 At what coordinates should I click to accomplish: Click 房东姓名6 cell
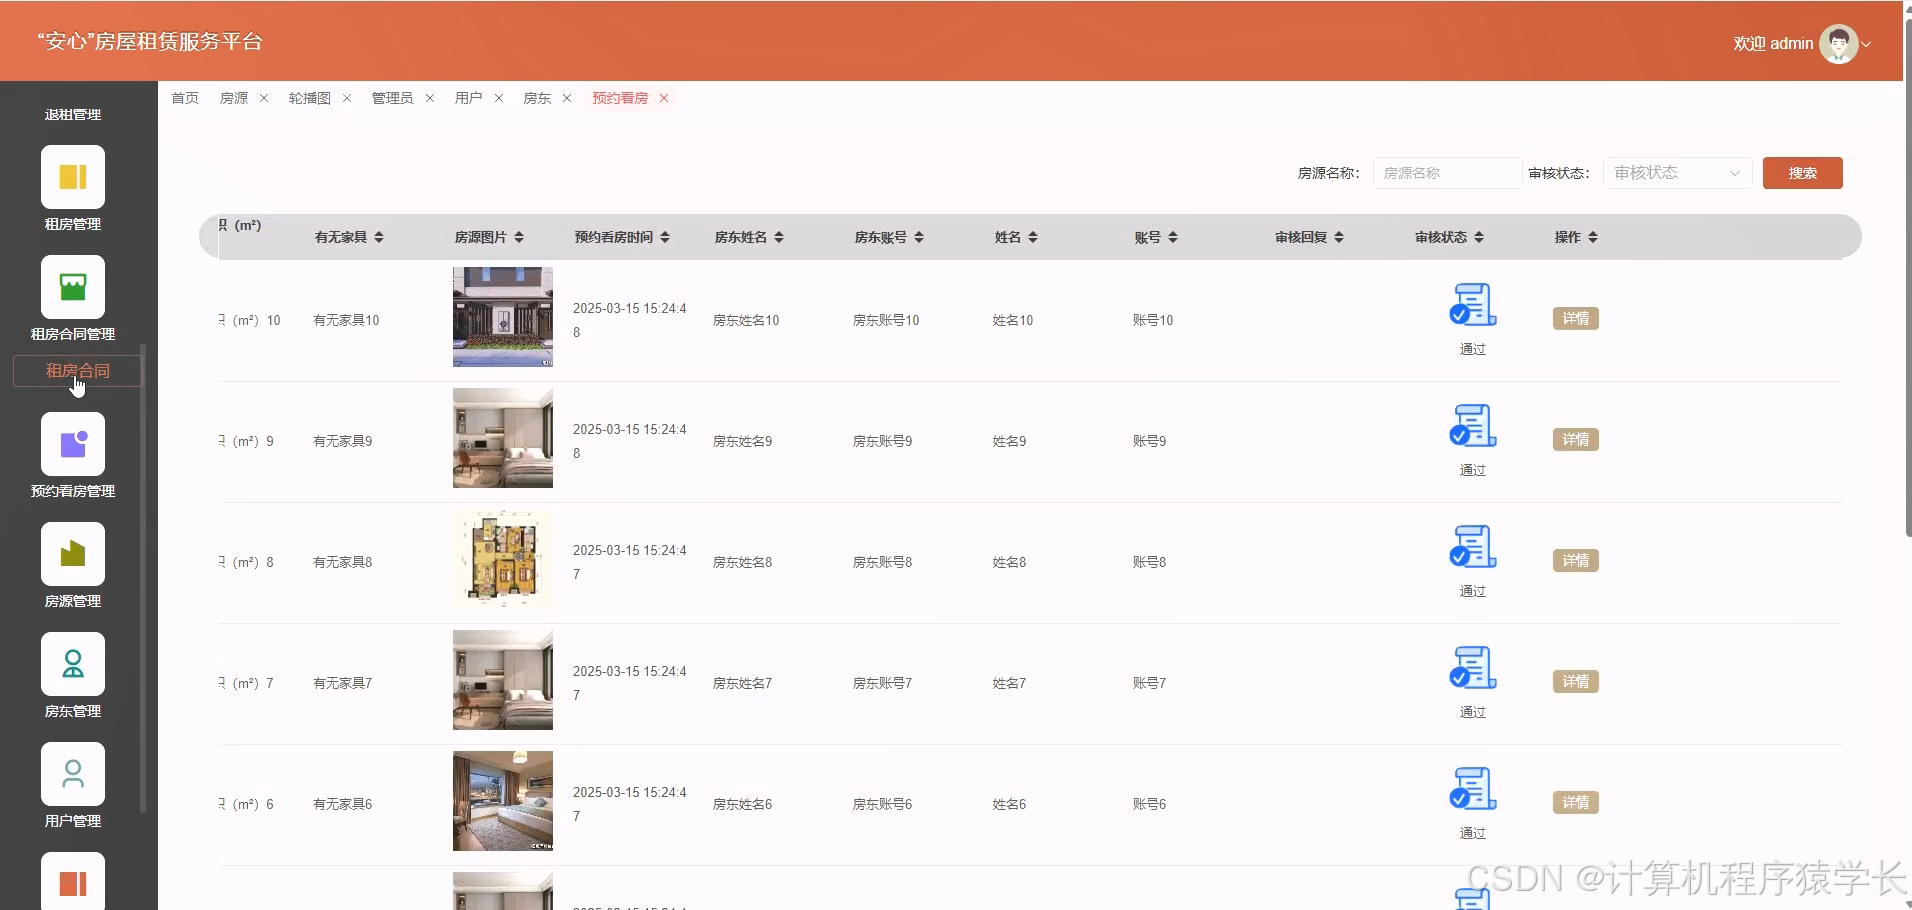click(x=742, y=805)
